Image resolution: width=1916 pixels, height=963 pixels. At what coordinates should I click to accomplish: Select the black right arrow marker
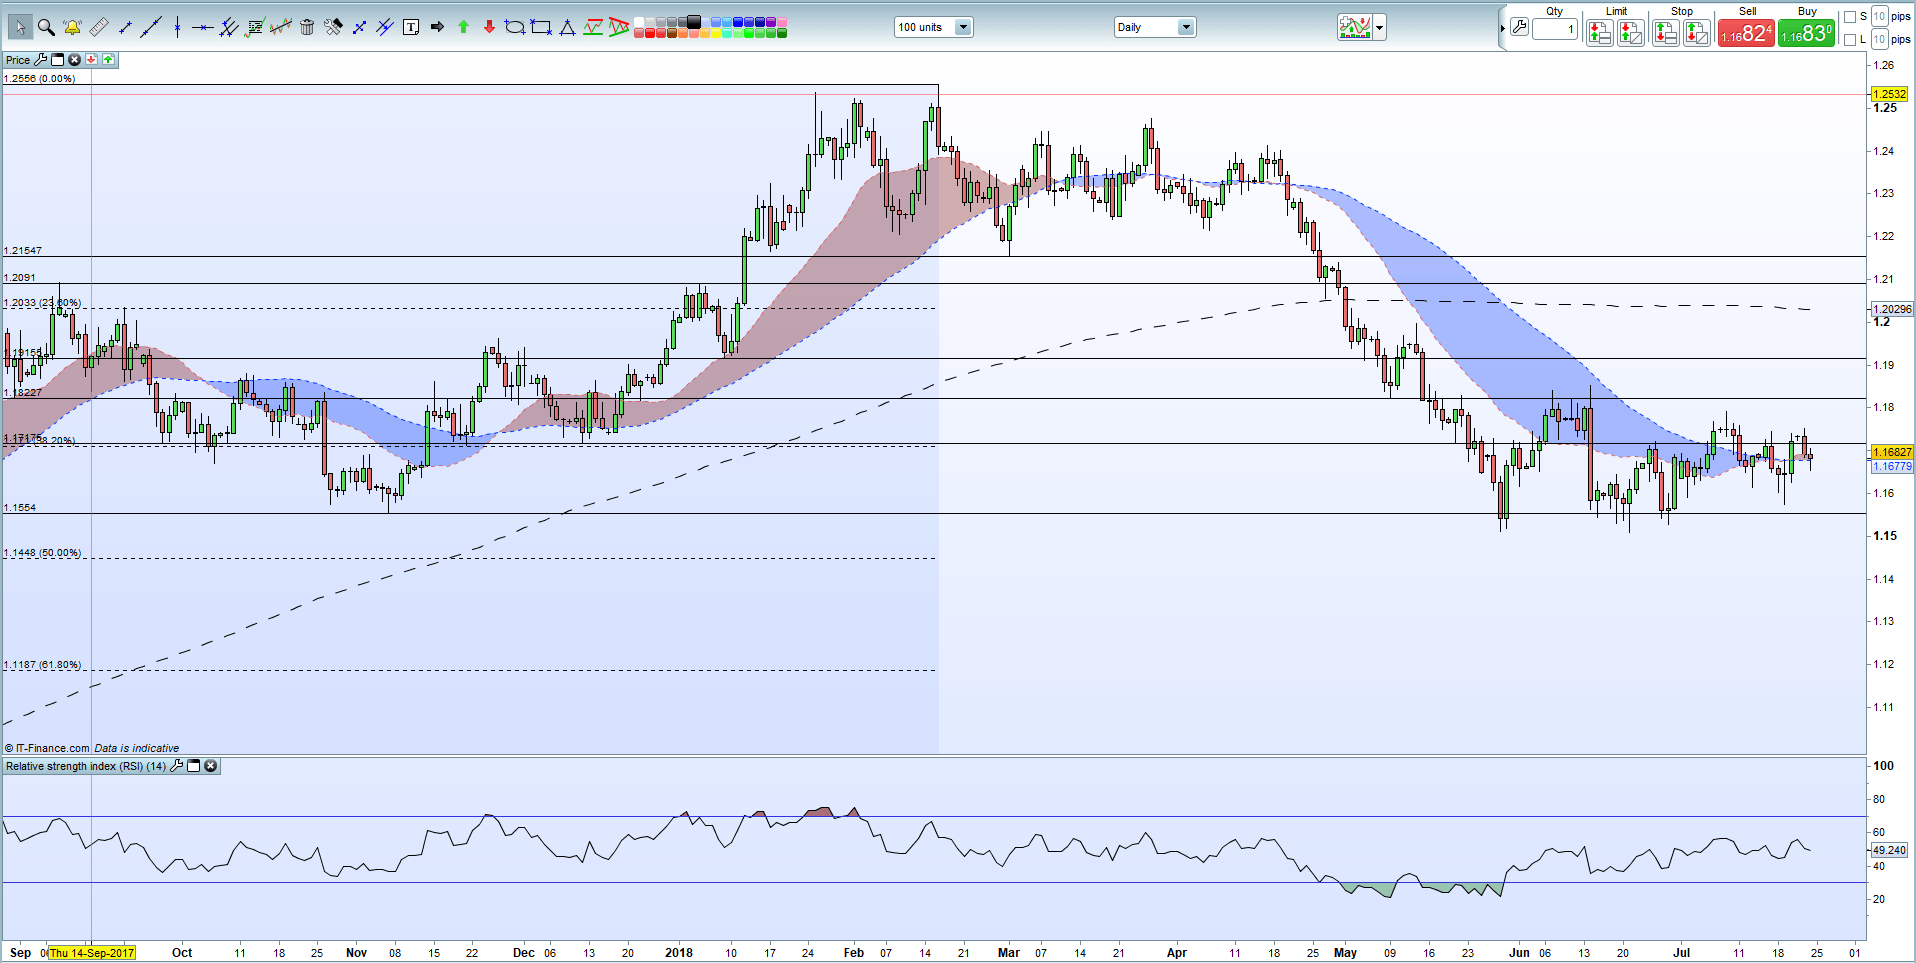click(x=437, y=27)
